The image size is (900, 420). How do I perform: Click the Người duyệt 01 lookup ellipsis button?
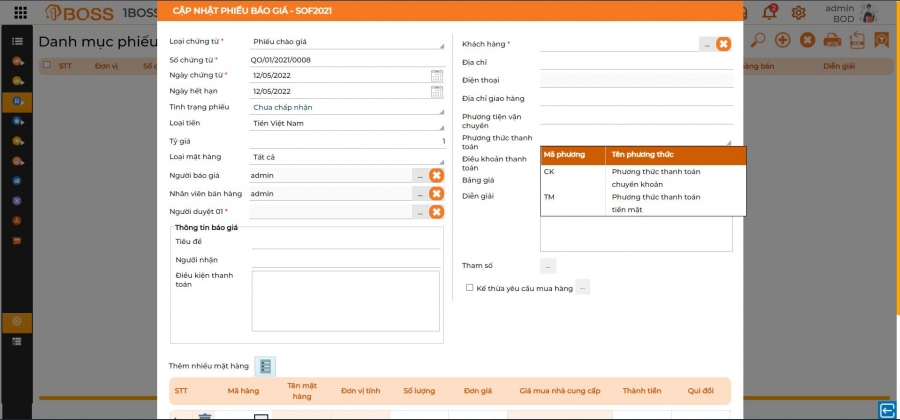420,212
